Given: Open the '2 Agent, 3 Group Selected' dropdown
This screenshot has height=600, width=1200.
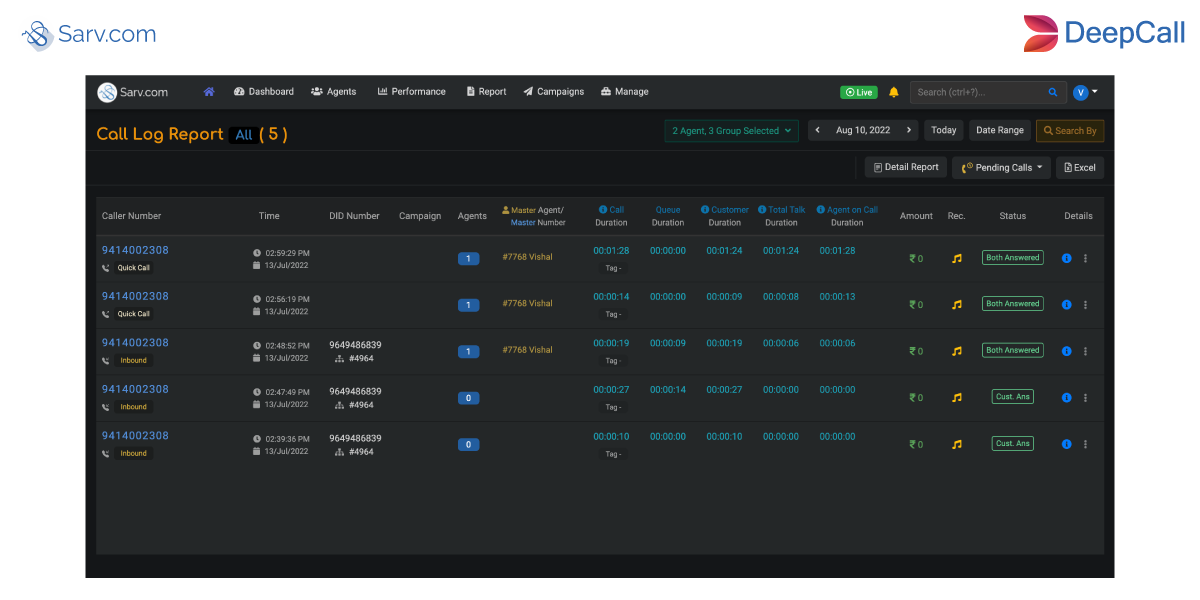Looking at the screenshot, I should (x=731, y=130).
